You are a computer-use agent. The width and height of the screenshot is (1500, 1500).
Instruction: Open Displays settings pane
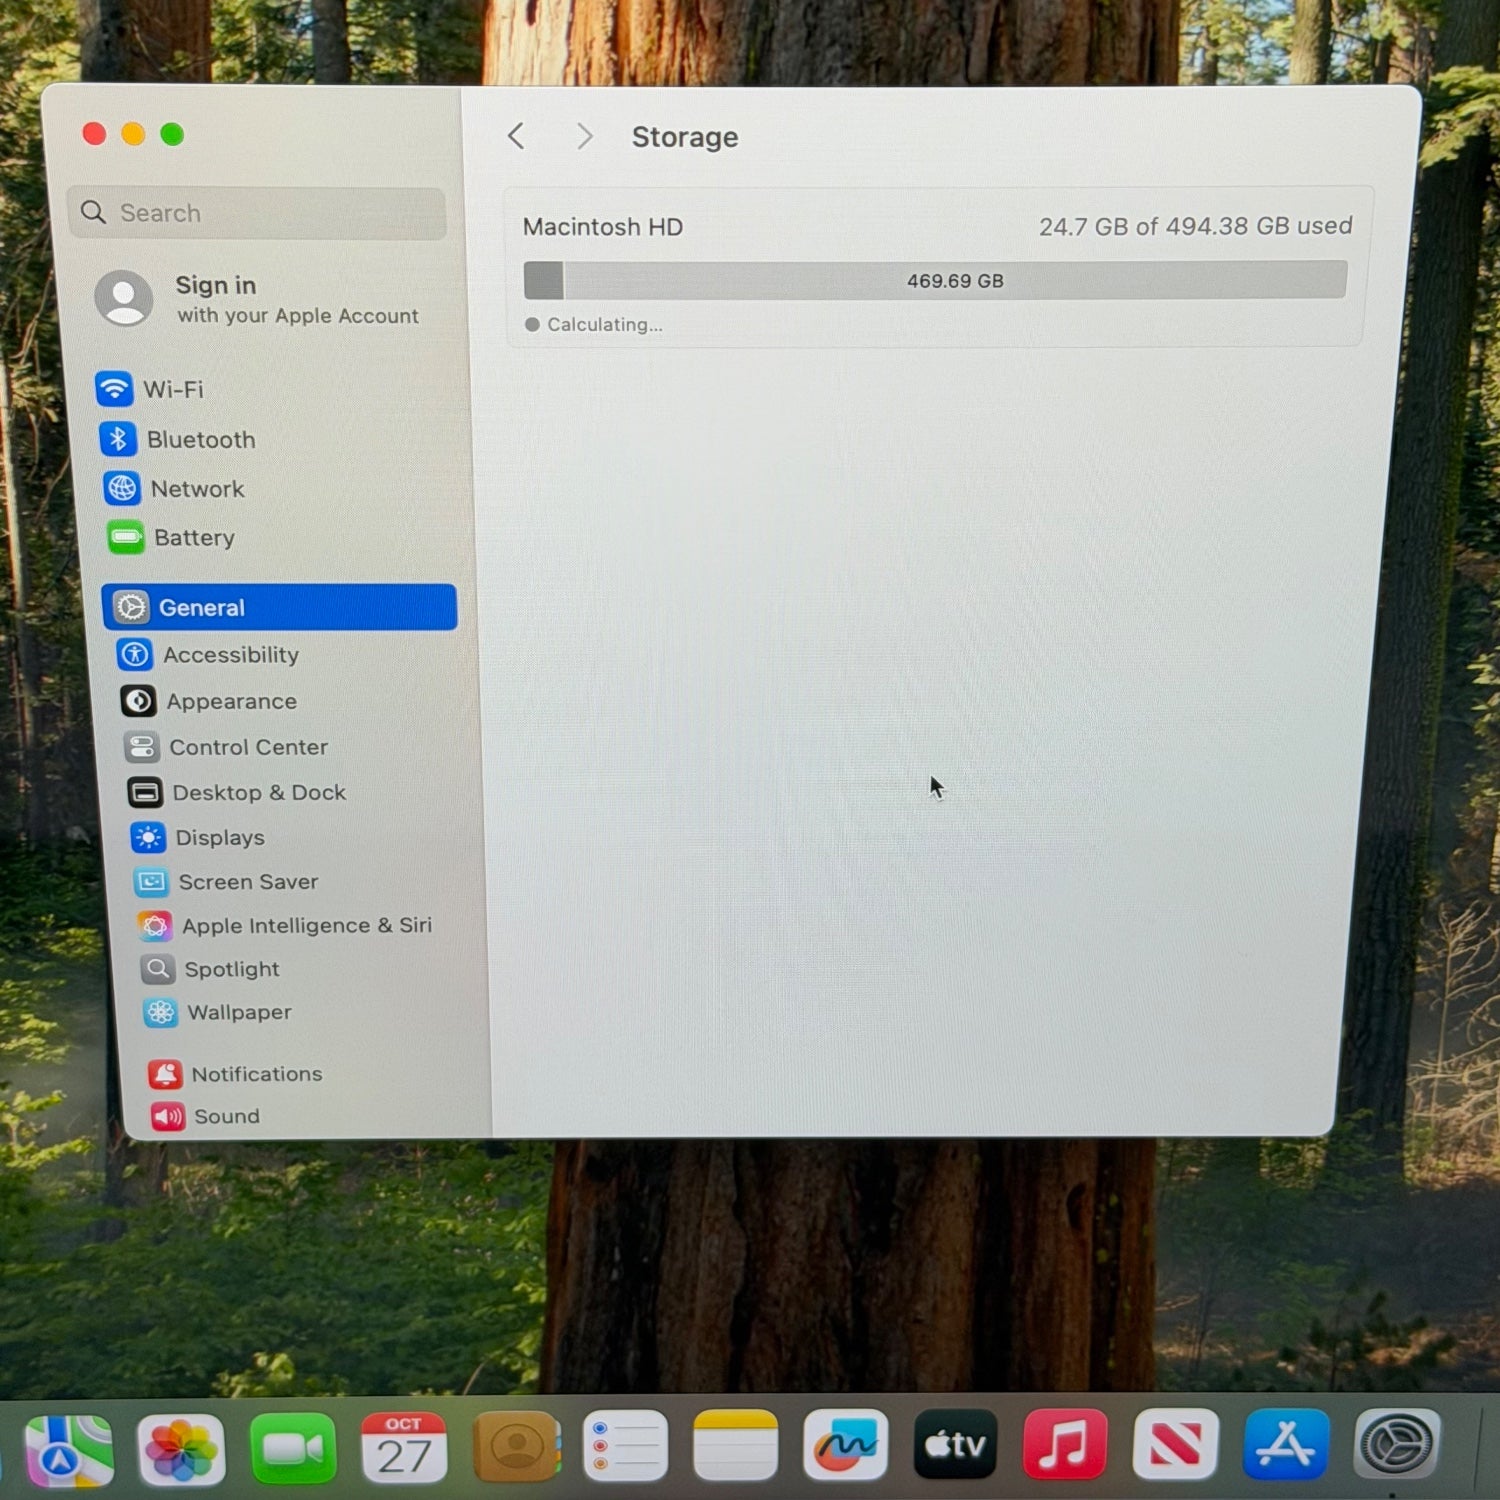tap(219, 838)
